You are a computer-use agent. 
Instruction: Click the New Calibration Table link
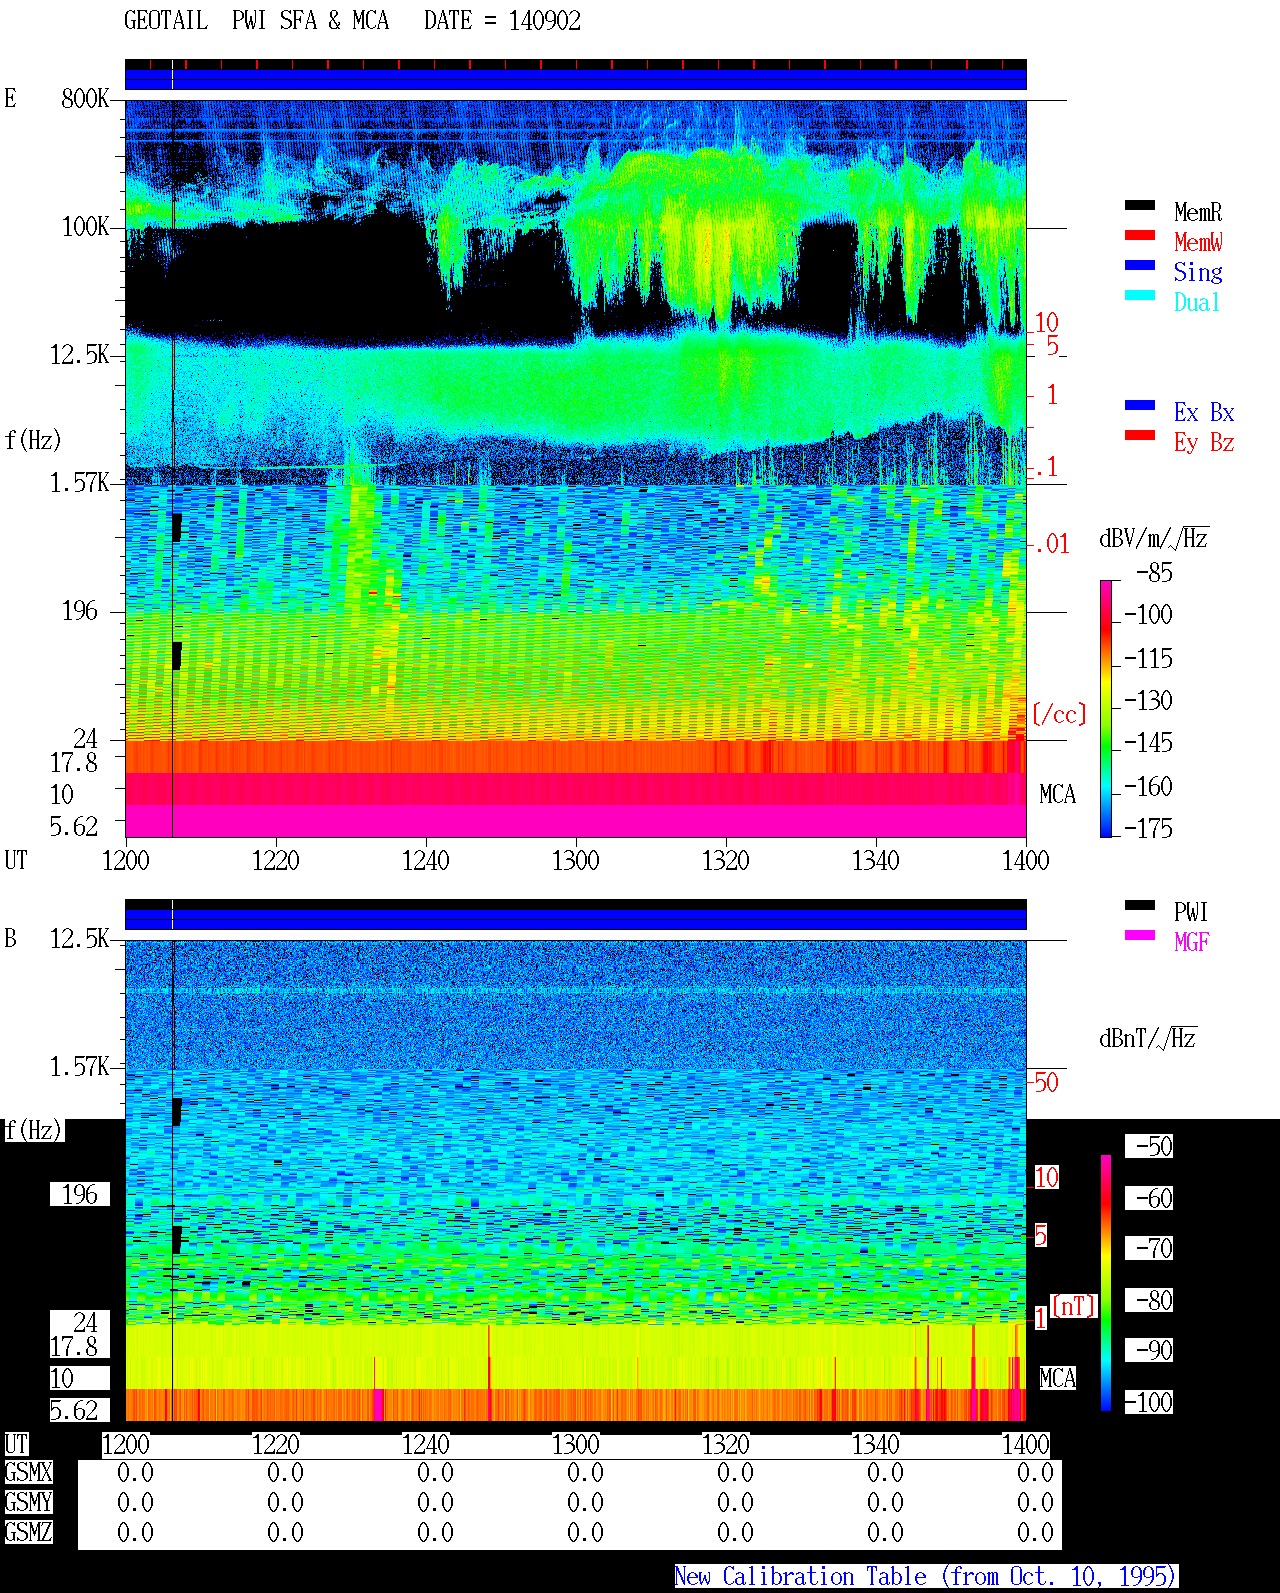(926, 1577)
